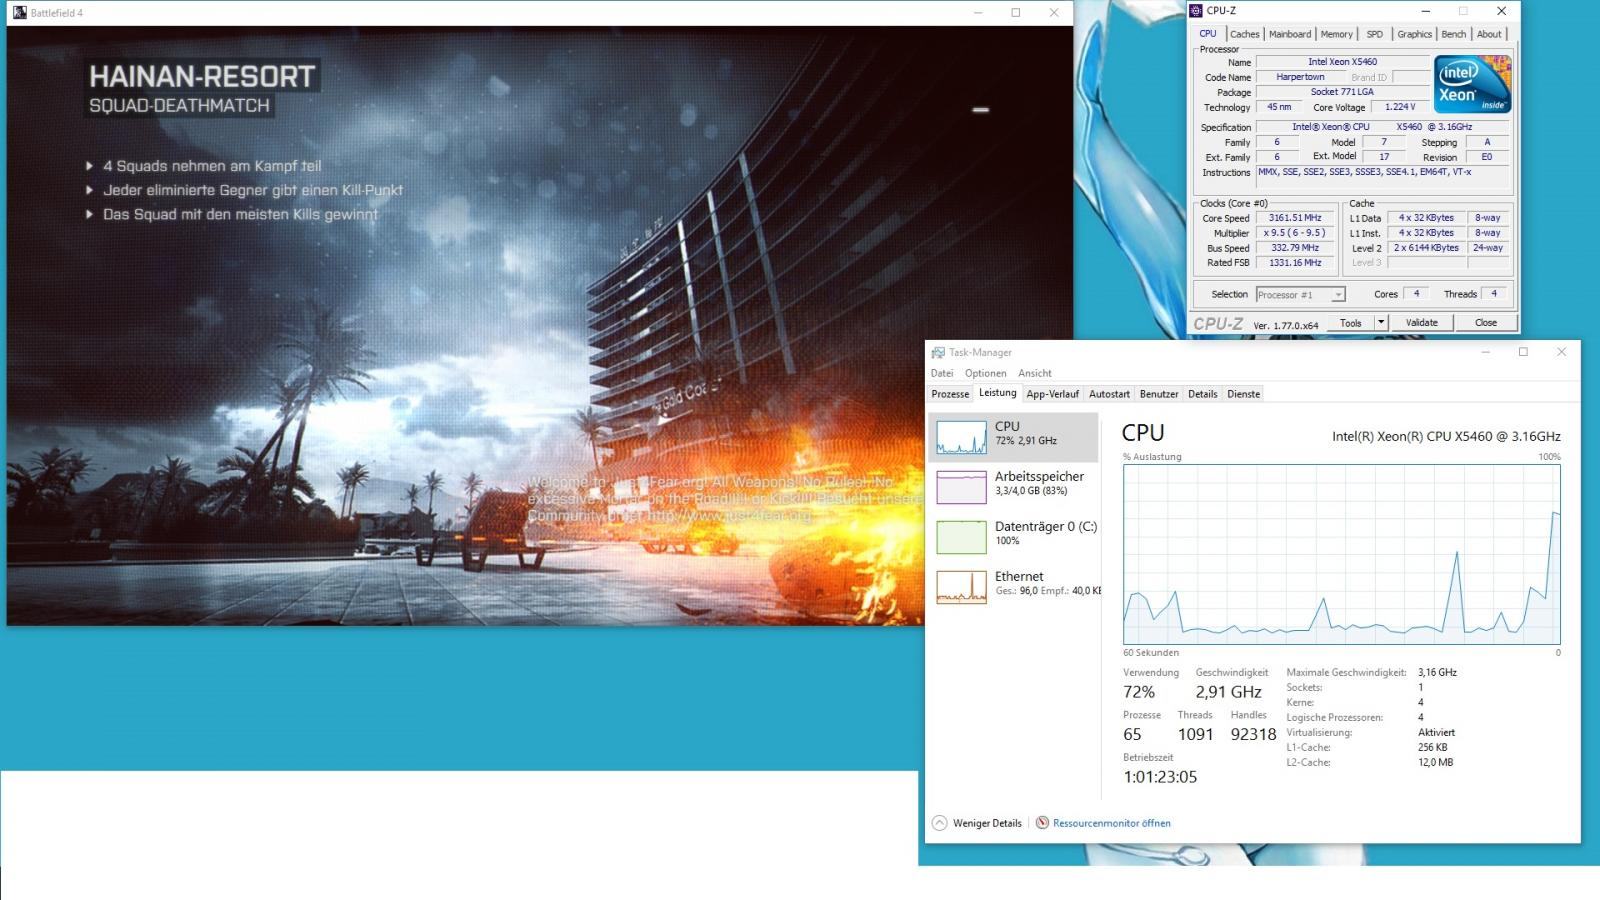This screenshot has width=1600, height=900.
Task: Switch to the Autostart tab
Action: click(1109, 394)
